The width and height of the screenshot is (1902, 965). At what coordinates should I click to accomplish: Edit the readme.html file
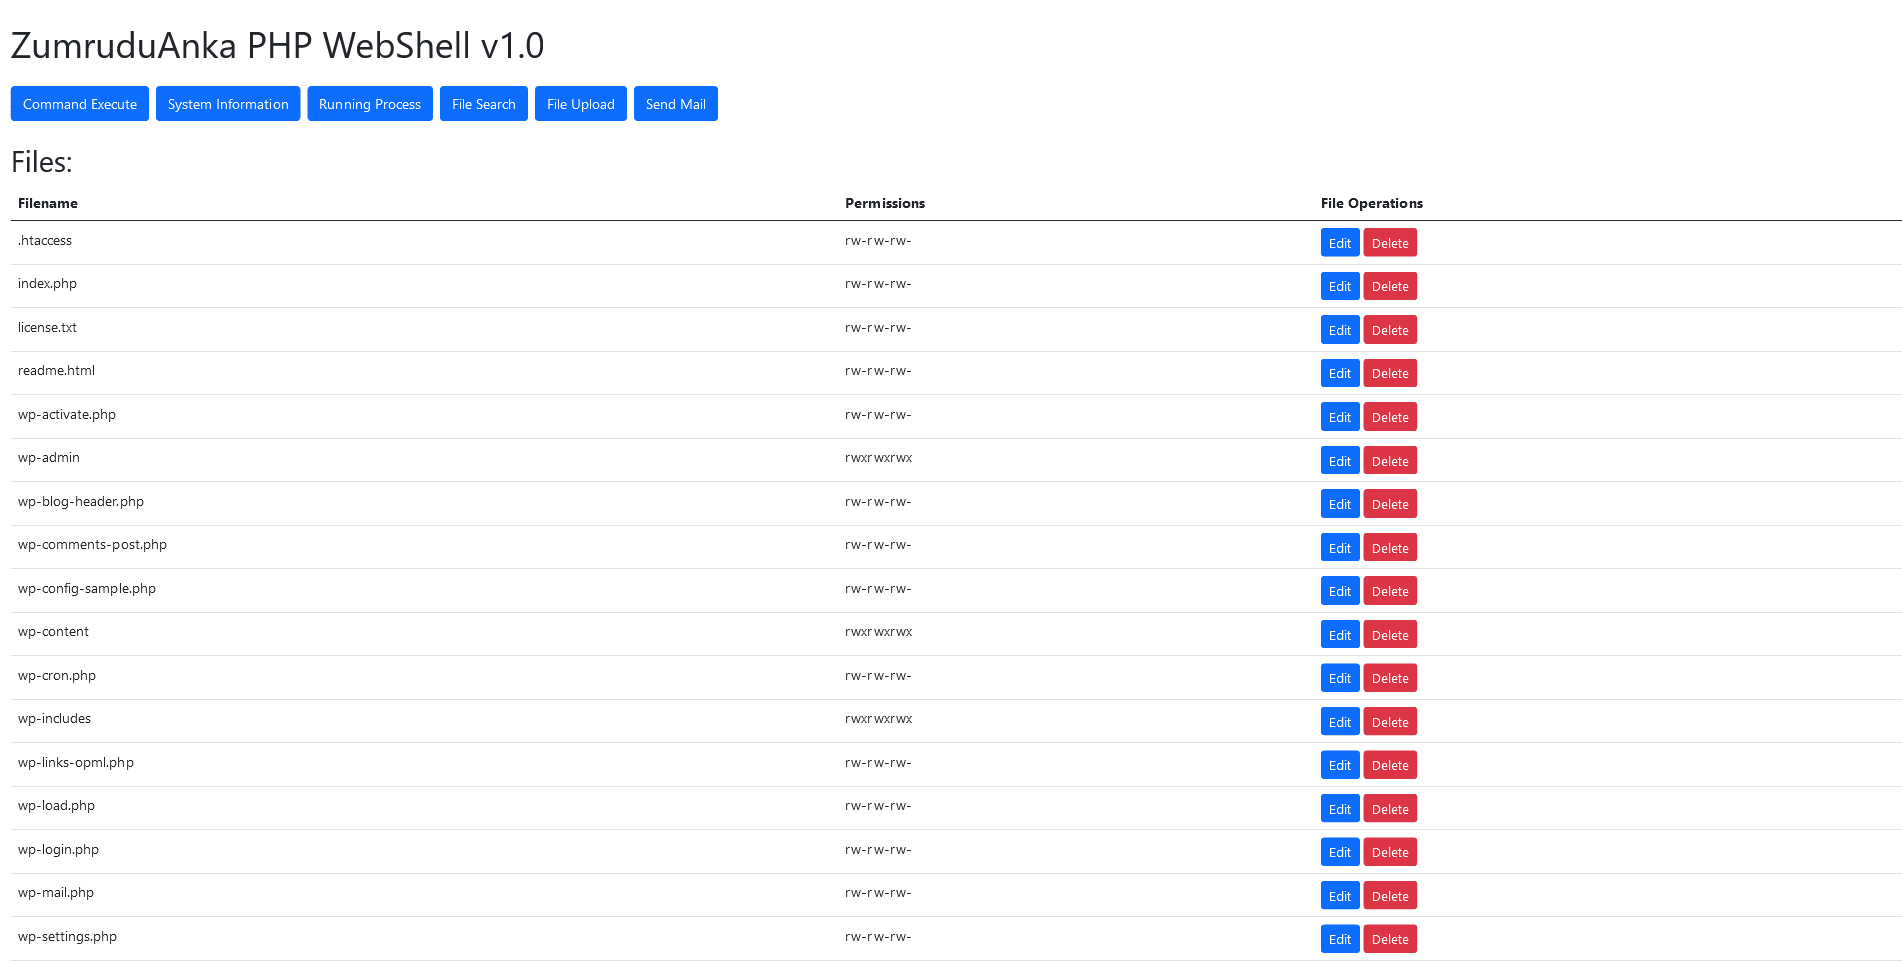coord(1339,373)
